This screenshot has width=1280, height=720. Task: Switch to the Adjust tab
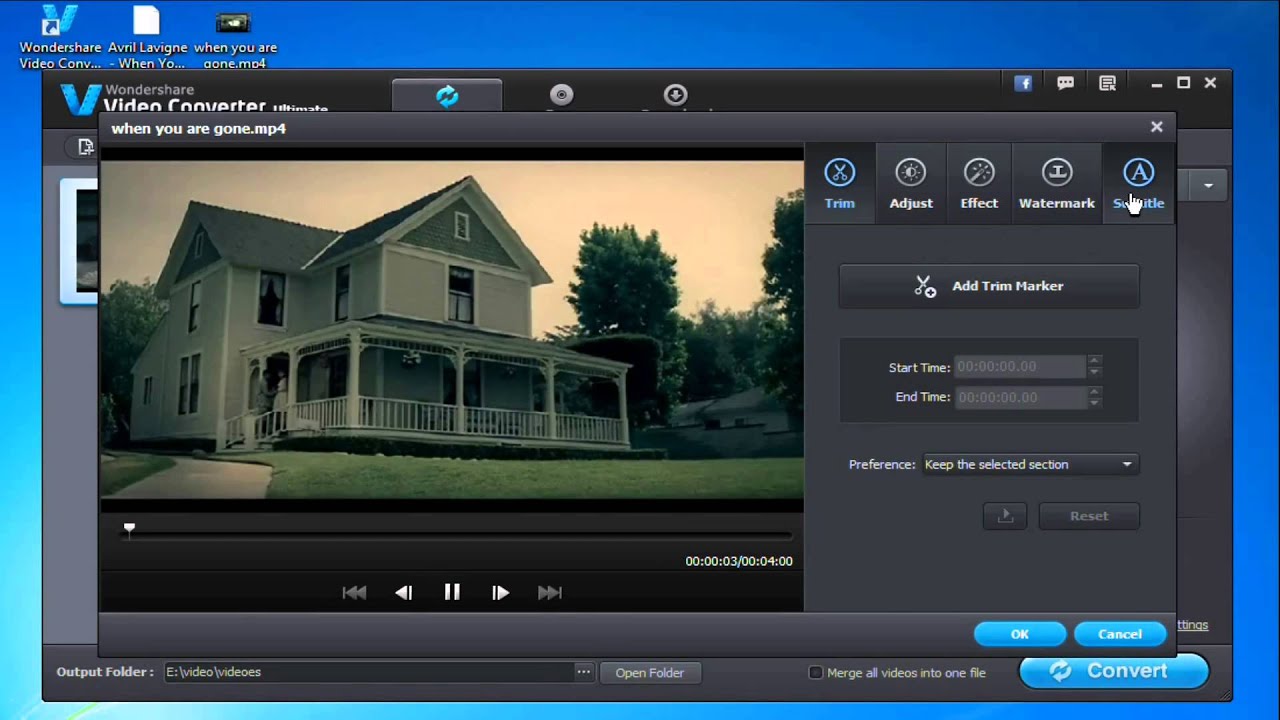tap(910, 184)
